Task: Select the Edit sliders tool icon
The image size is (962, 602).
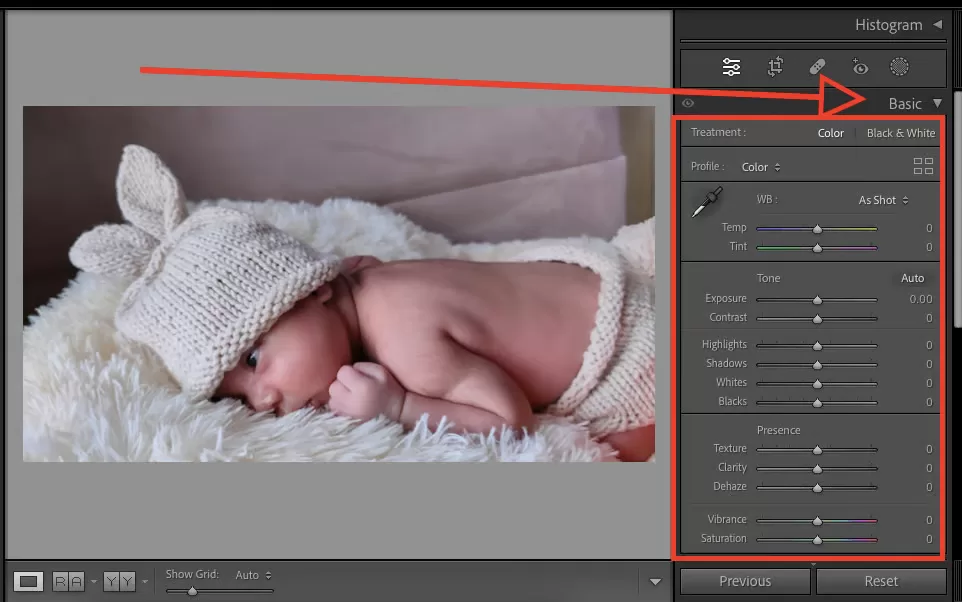Action: [x=731, y=67]
